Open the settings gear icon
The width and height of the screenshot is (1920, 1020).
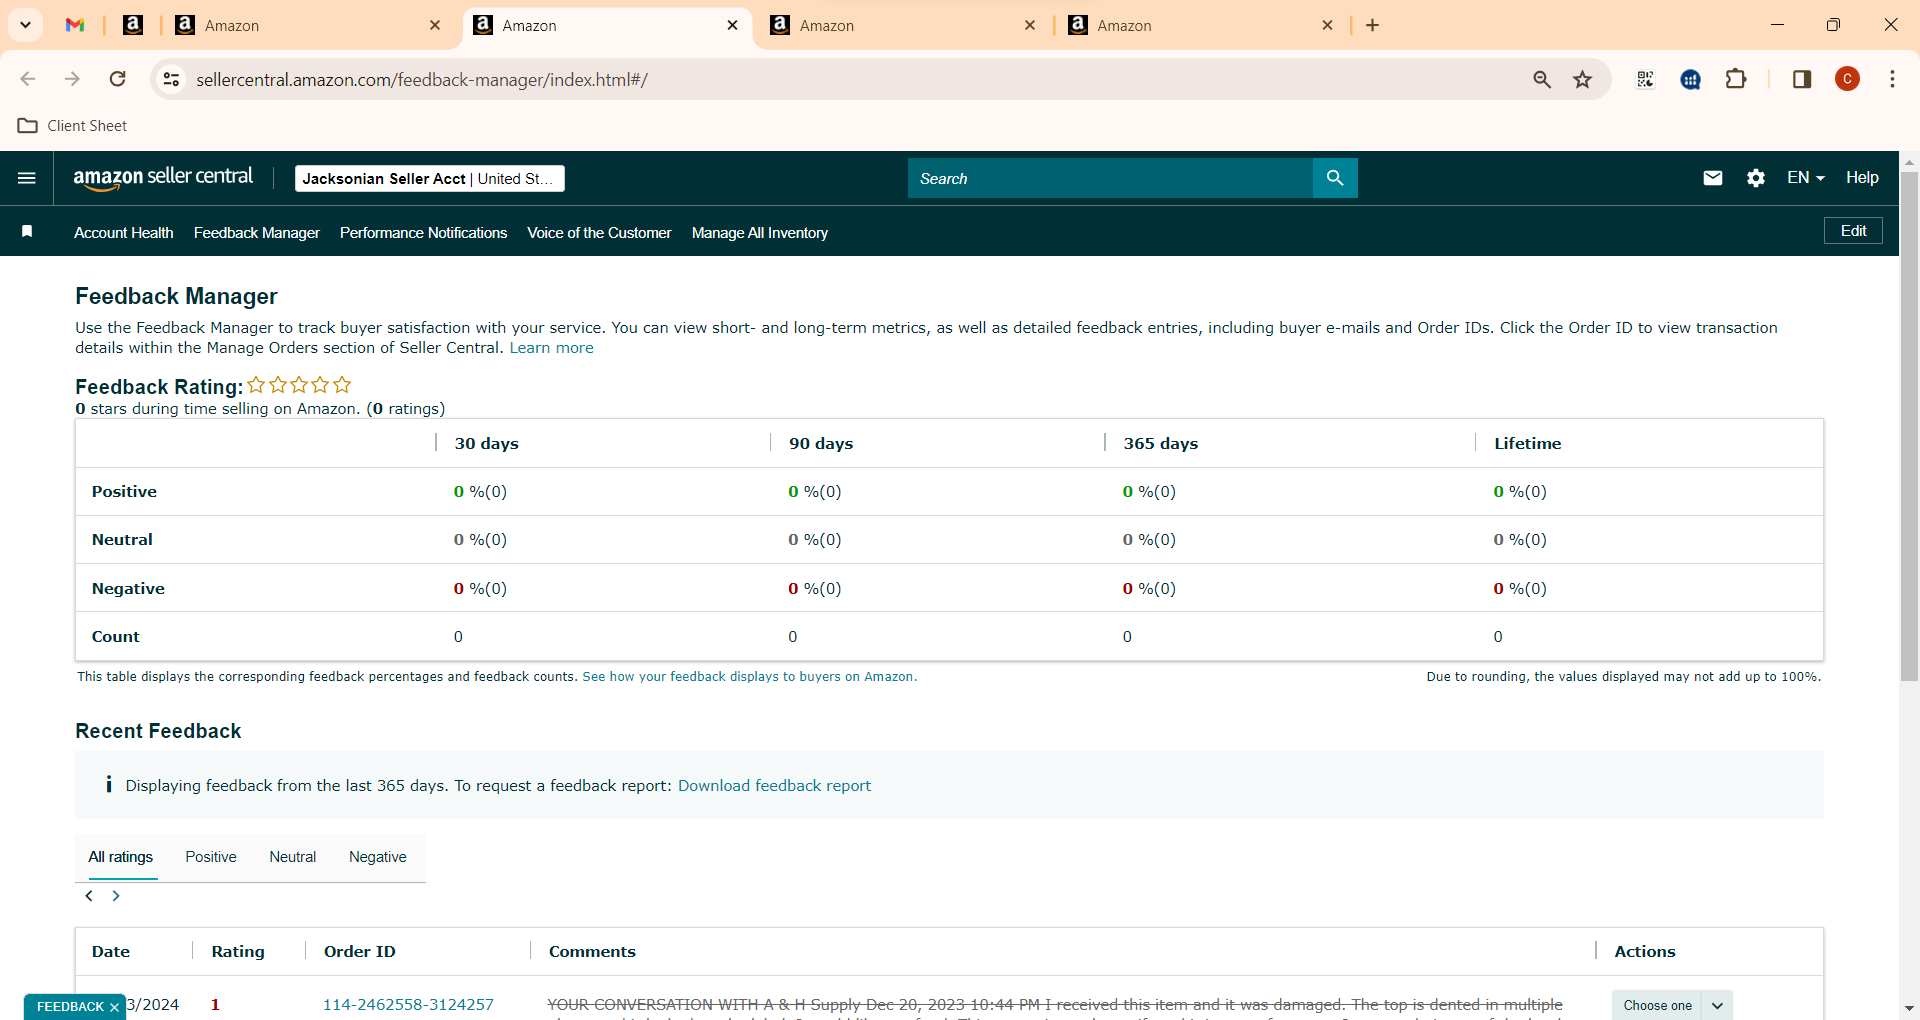(x=1756, y=178)
